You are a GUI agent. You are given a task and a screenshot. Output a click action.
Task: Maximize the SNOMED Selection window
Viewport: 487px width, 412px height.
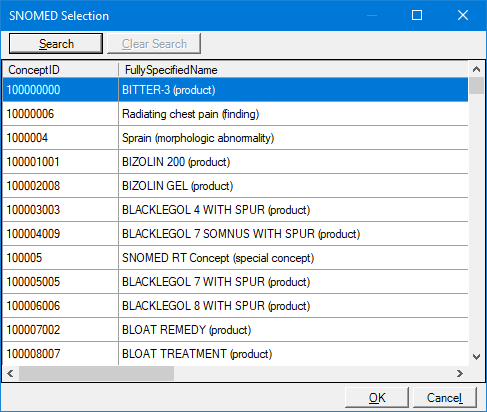click(x=417, y=15)
